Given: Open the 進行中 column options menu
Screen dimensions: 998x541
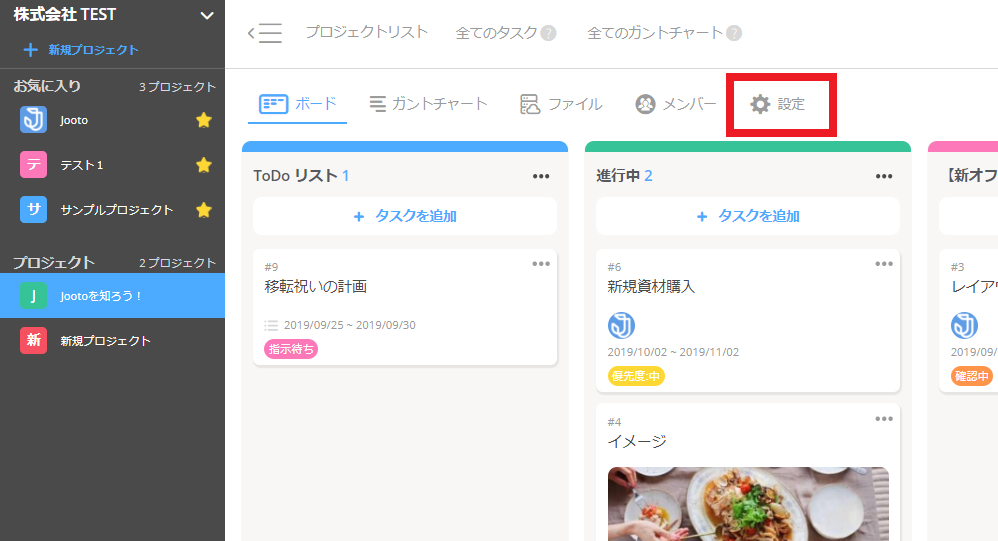Looking at the screenshot, I should [884, 176].
